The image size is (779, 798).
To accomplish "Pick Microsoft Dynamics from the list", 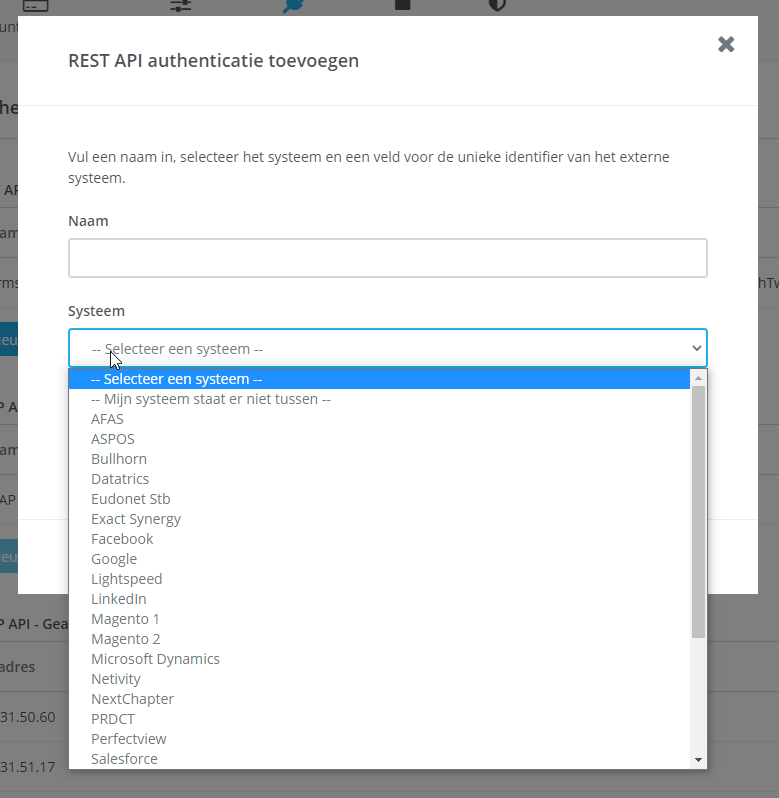I will (155, 659).
